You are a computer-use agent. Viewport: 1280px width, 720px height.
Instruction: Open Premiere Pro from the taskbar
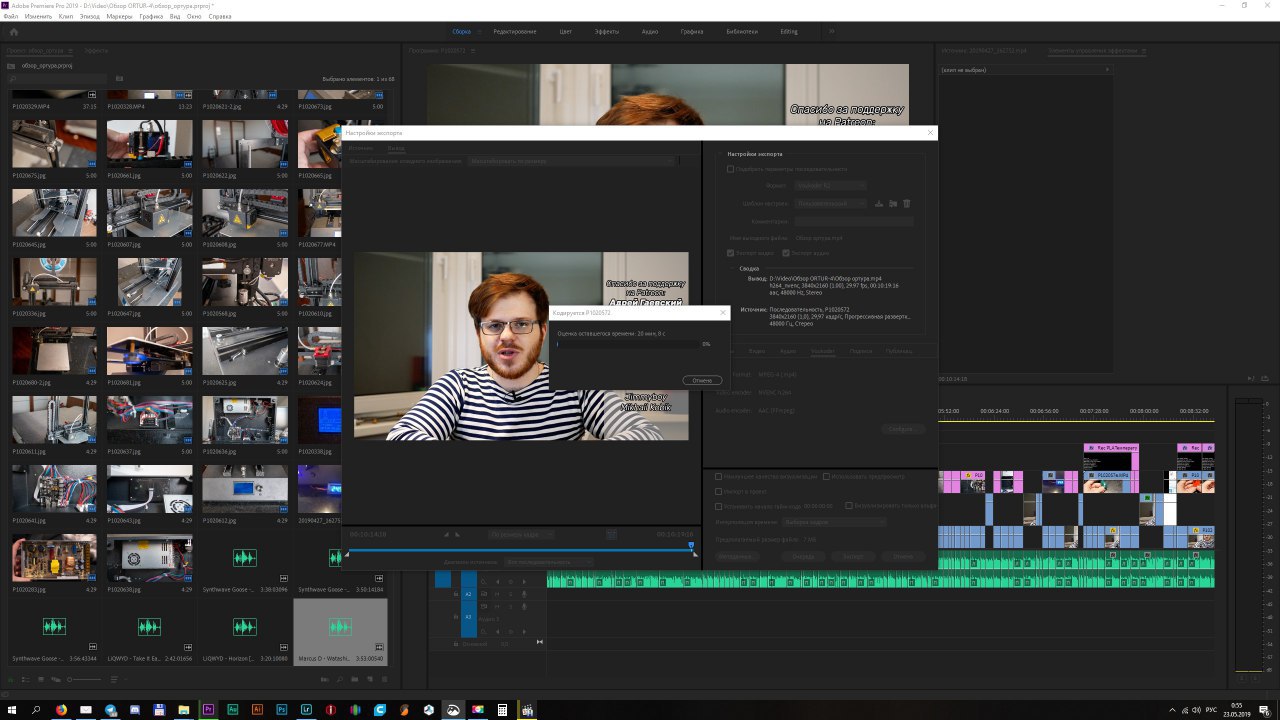click(x=208, y=709)
